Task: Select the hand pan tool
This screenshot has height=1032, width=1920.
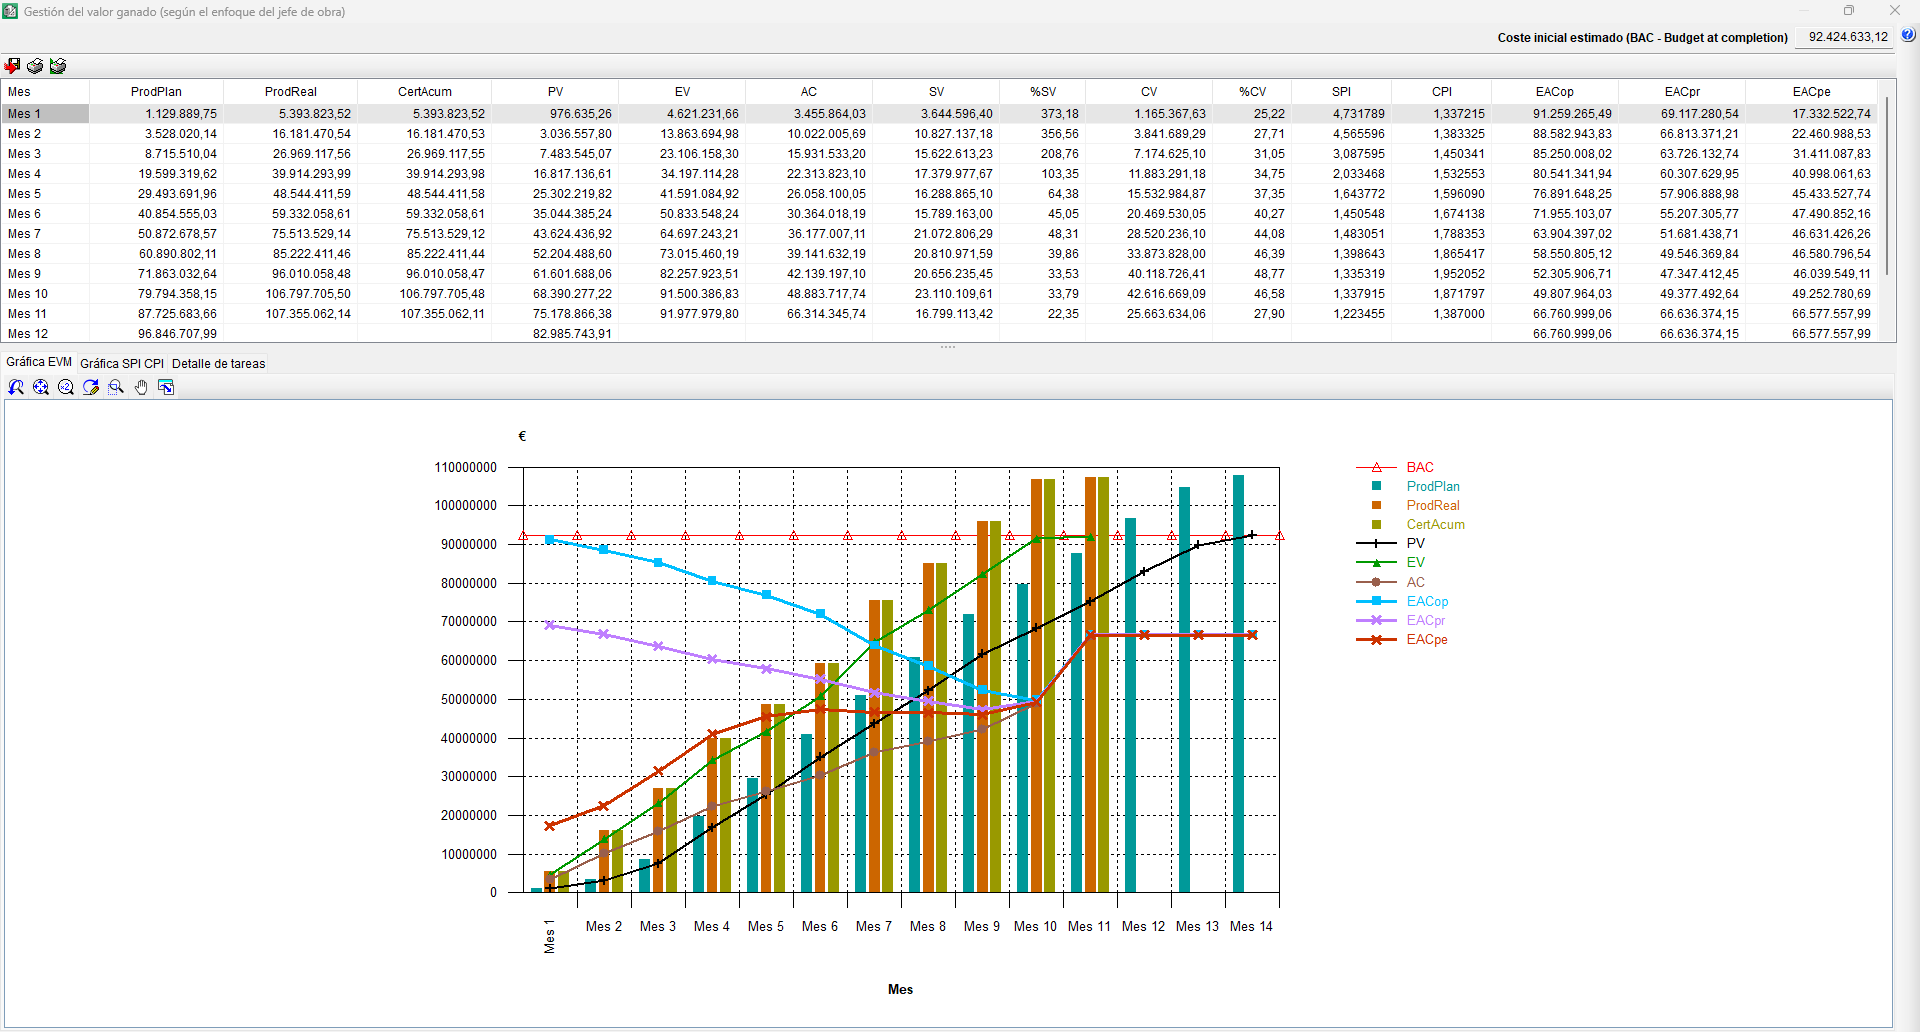Action: (x=141, y=388)
